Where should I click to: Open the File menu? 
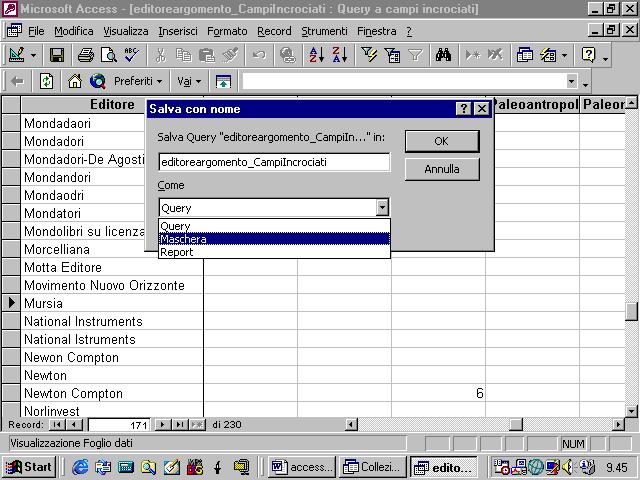click(36, 31)
